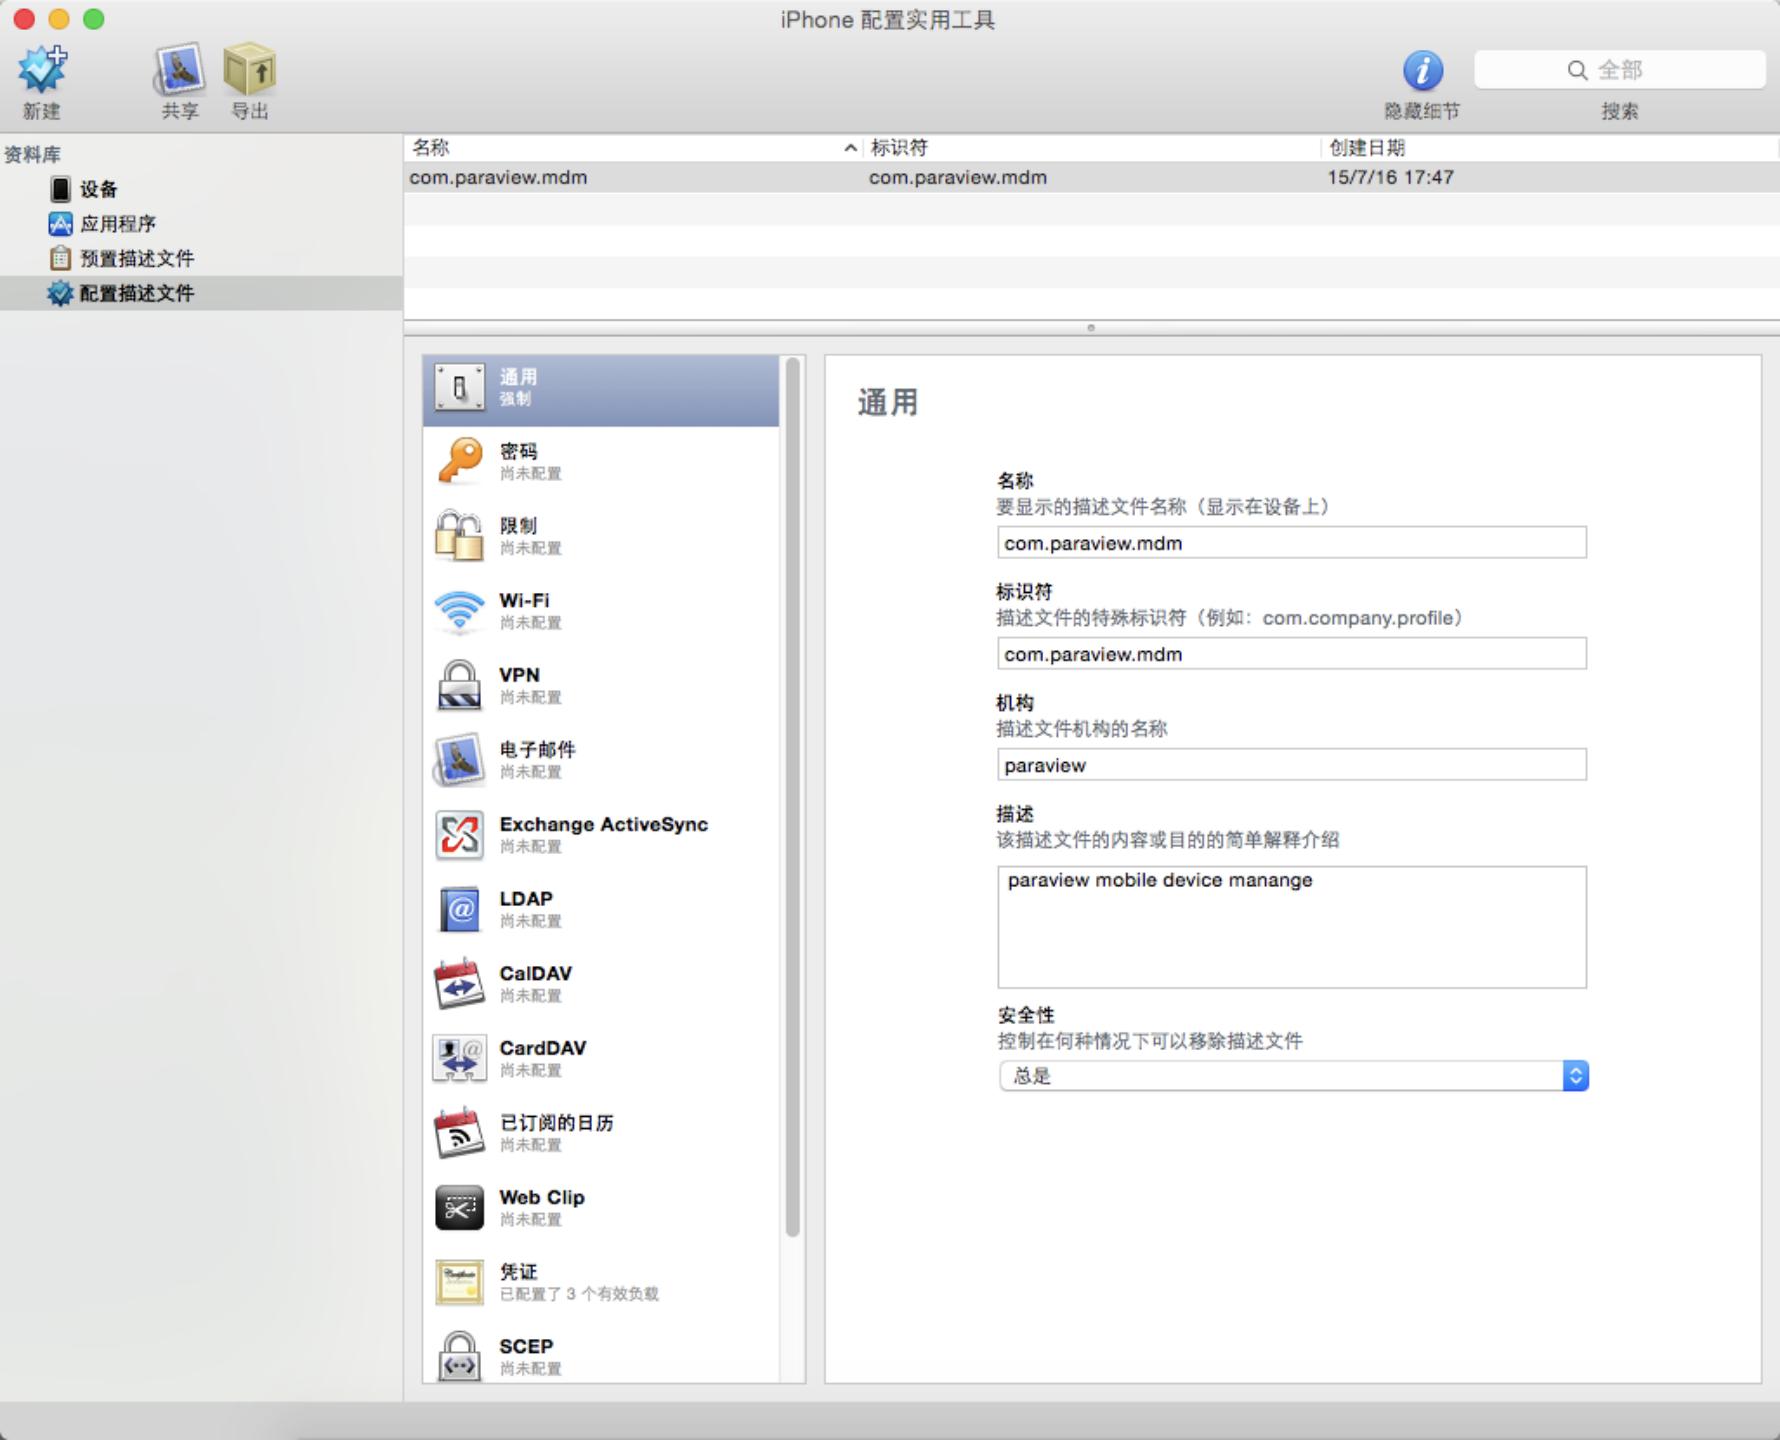1780x1440 pixels.
Task: Open Provisioning Profiles in sidebar
Action: pos(136,258)
